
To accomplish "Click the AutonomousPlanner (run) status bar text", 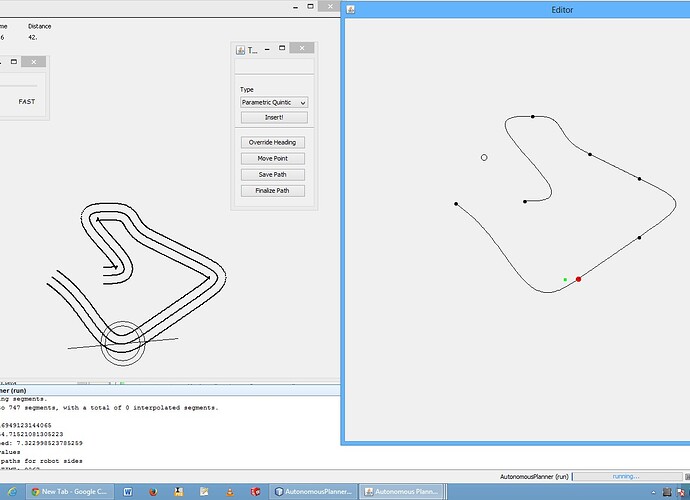I will pyautogui.click(x=534, y=477).
